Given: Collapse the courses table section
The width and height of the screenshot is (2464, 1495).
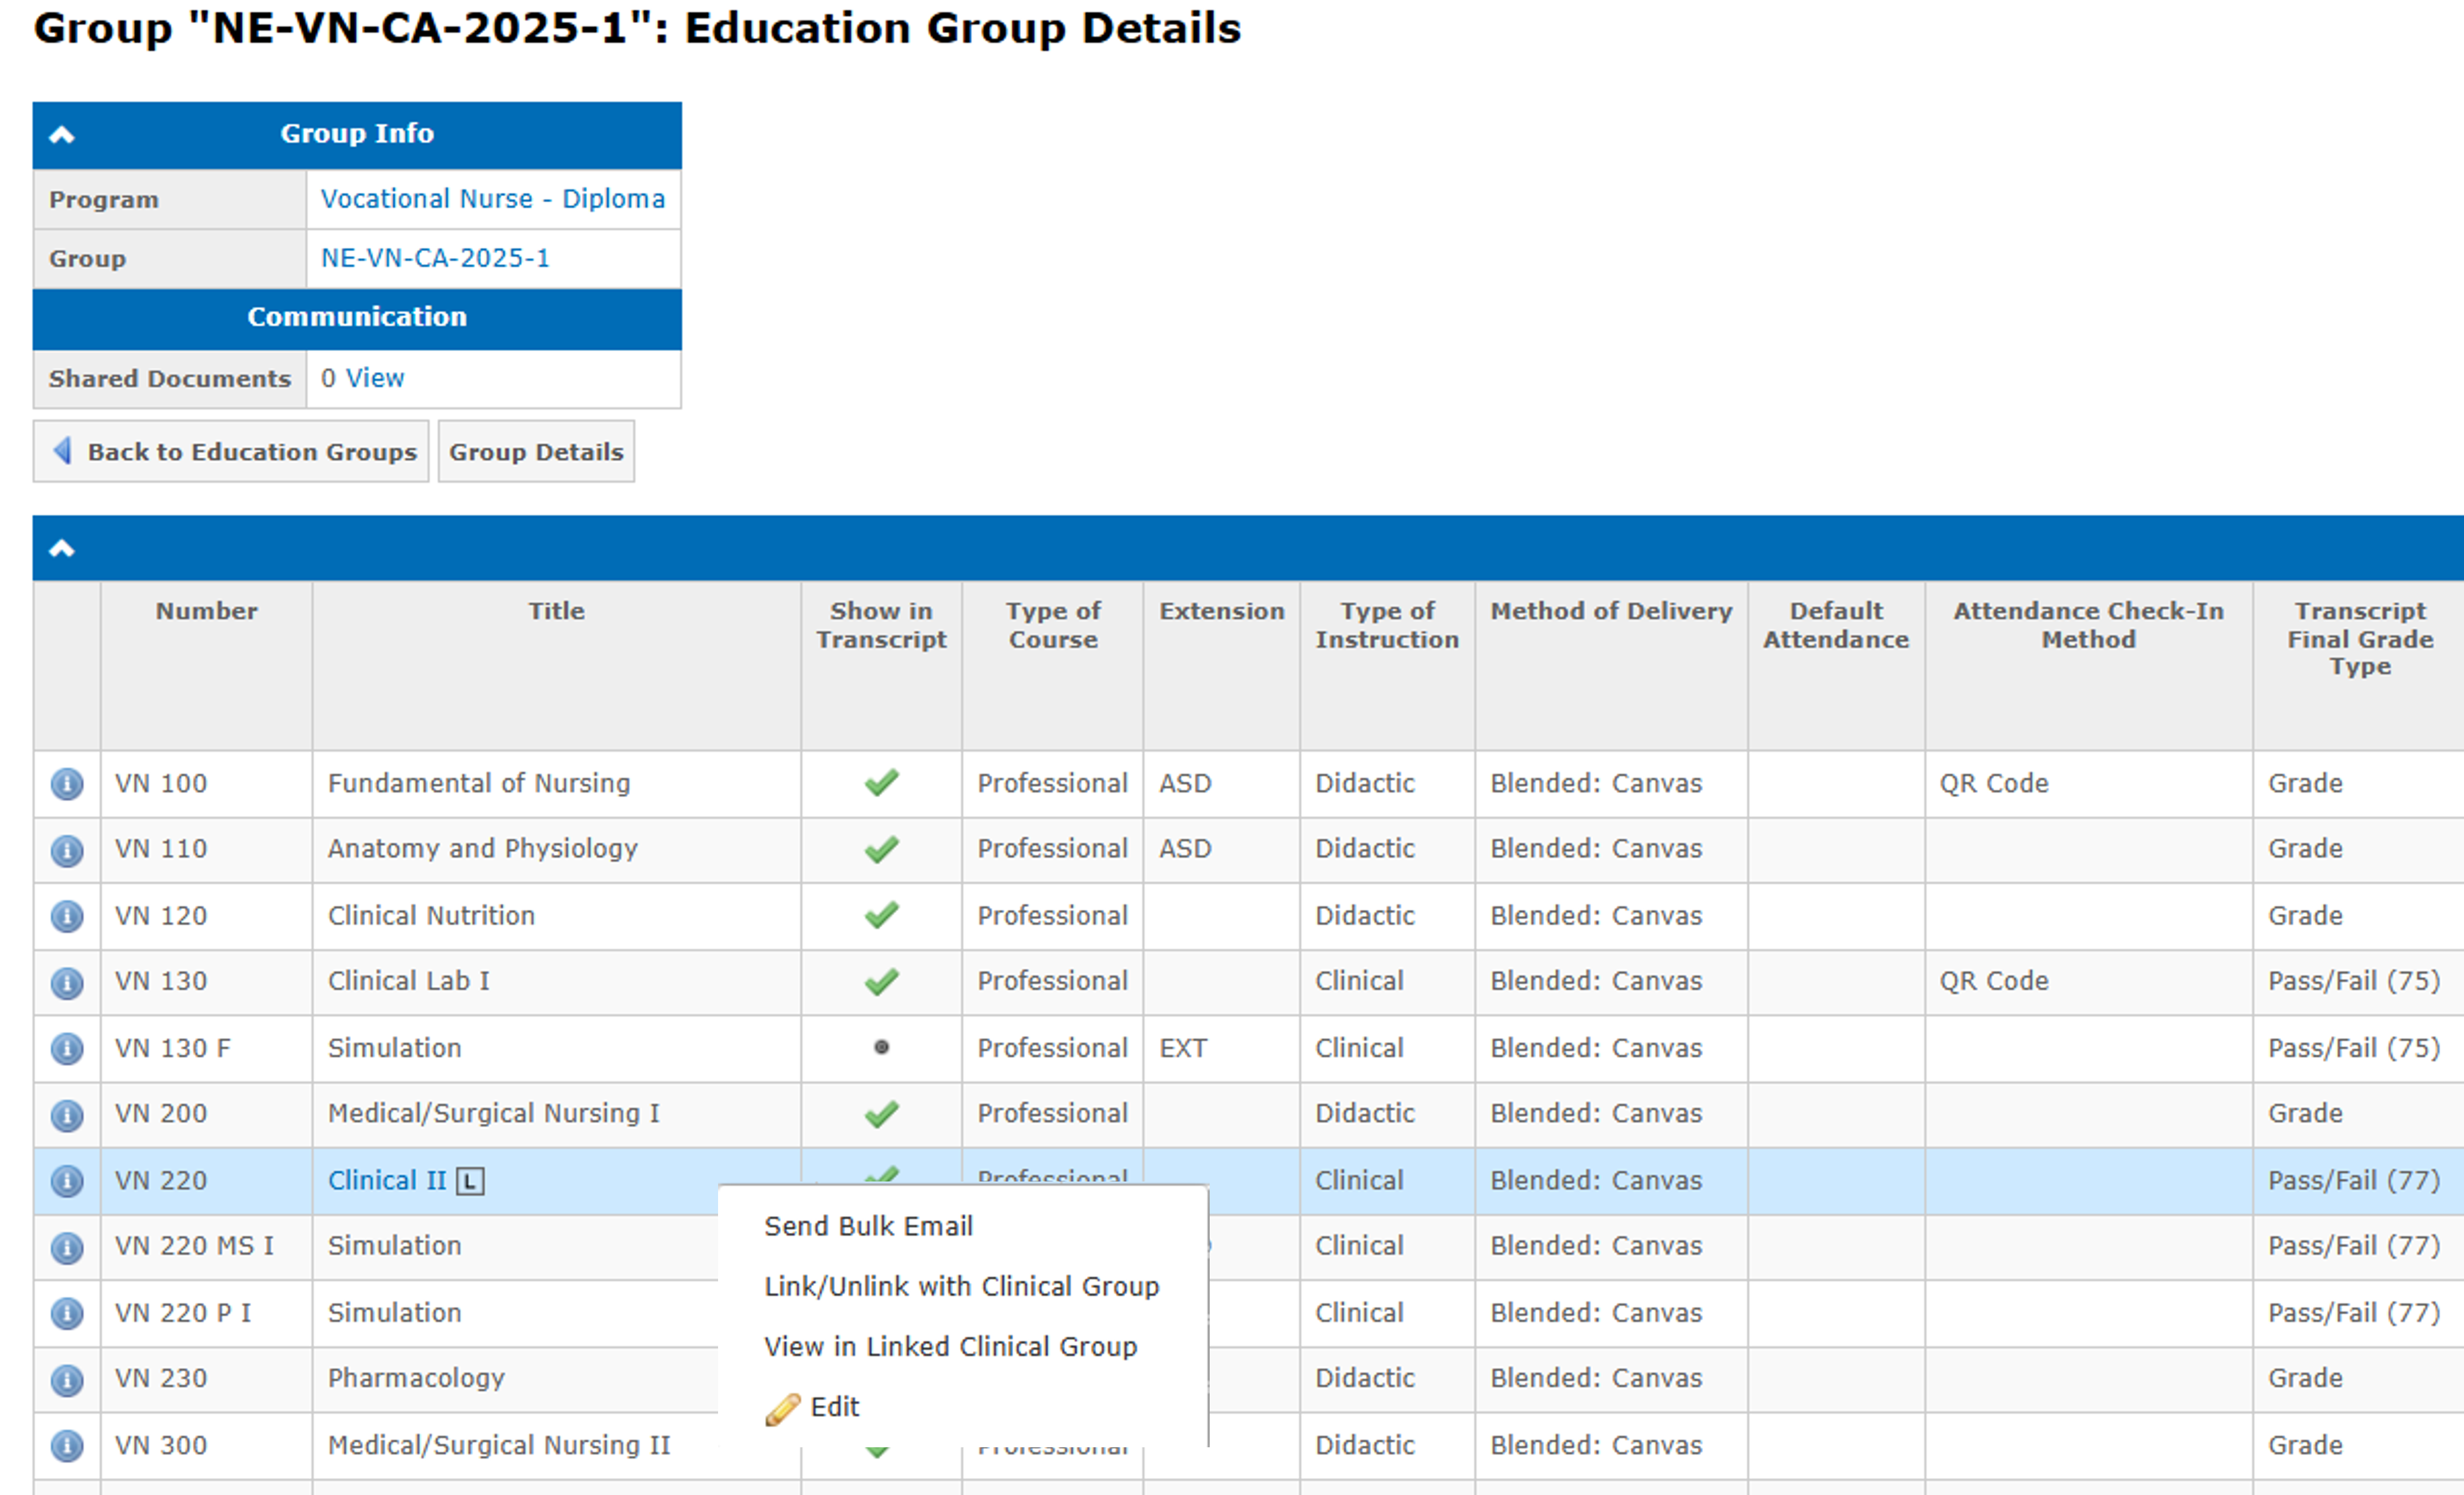Looking at the screenshot, I should [x=62, y=549].
